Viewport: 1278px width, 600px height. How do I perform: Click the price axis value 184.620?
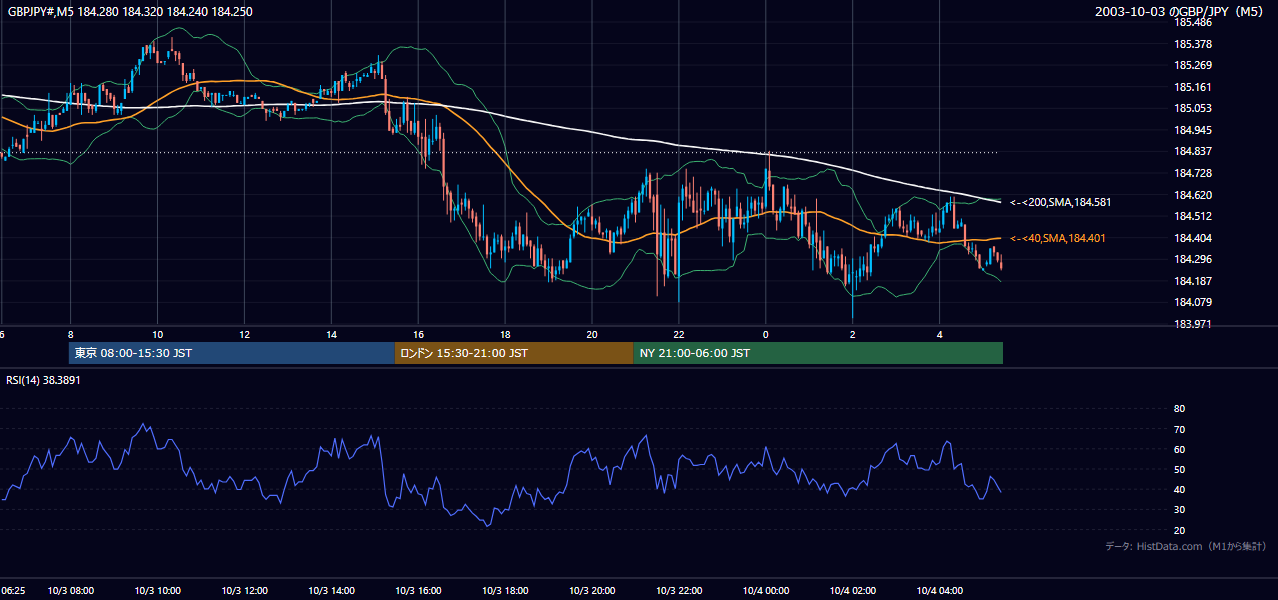click(x=1193, y=195)
